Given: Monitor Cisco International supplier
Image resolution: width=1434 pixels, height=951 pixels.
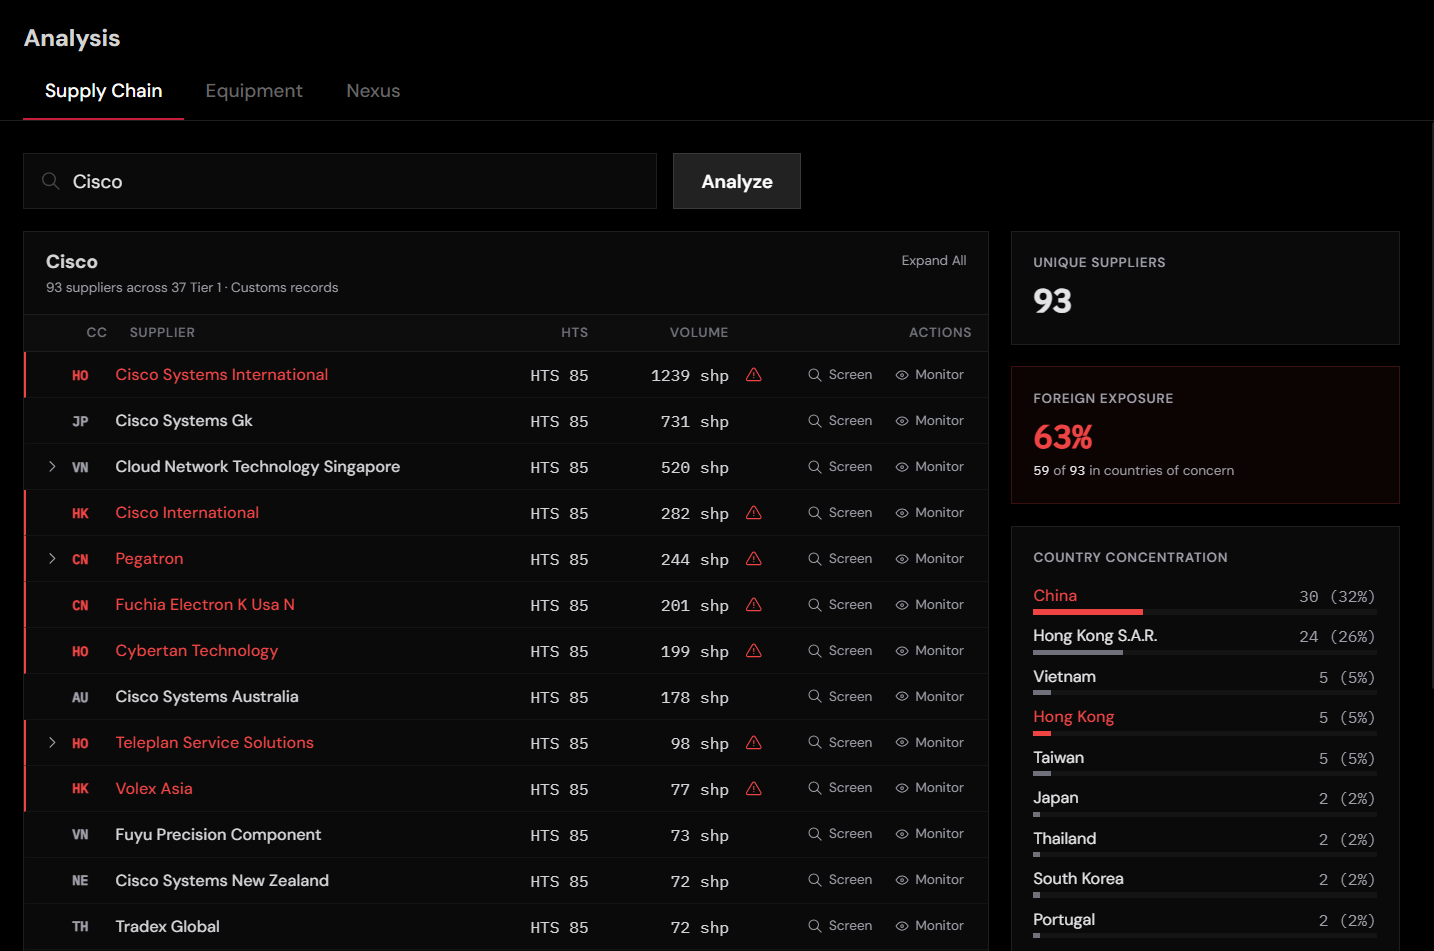Looking at the screenshot, I should (x=930, y=513).
